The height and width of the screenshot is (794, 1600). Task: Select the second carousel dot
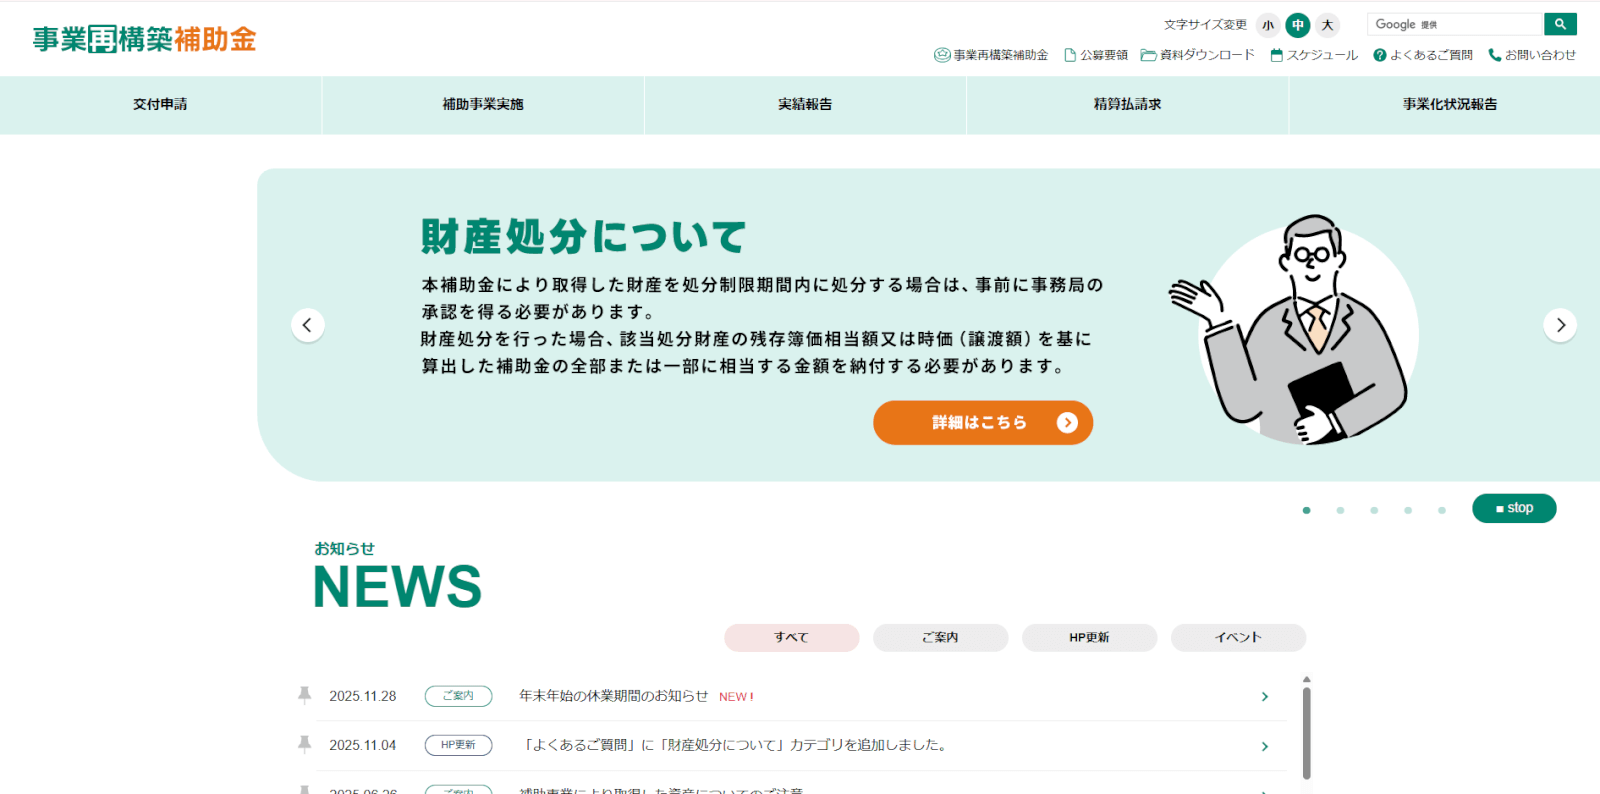[x=1340, y=510]
